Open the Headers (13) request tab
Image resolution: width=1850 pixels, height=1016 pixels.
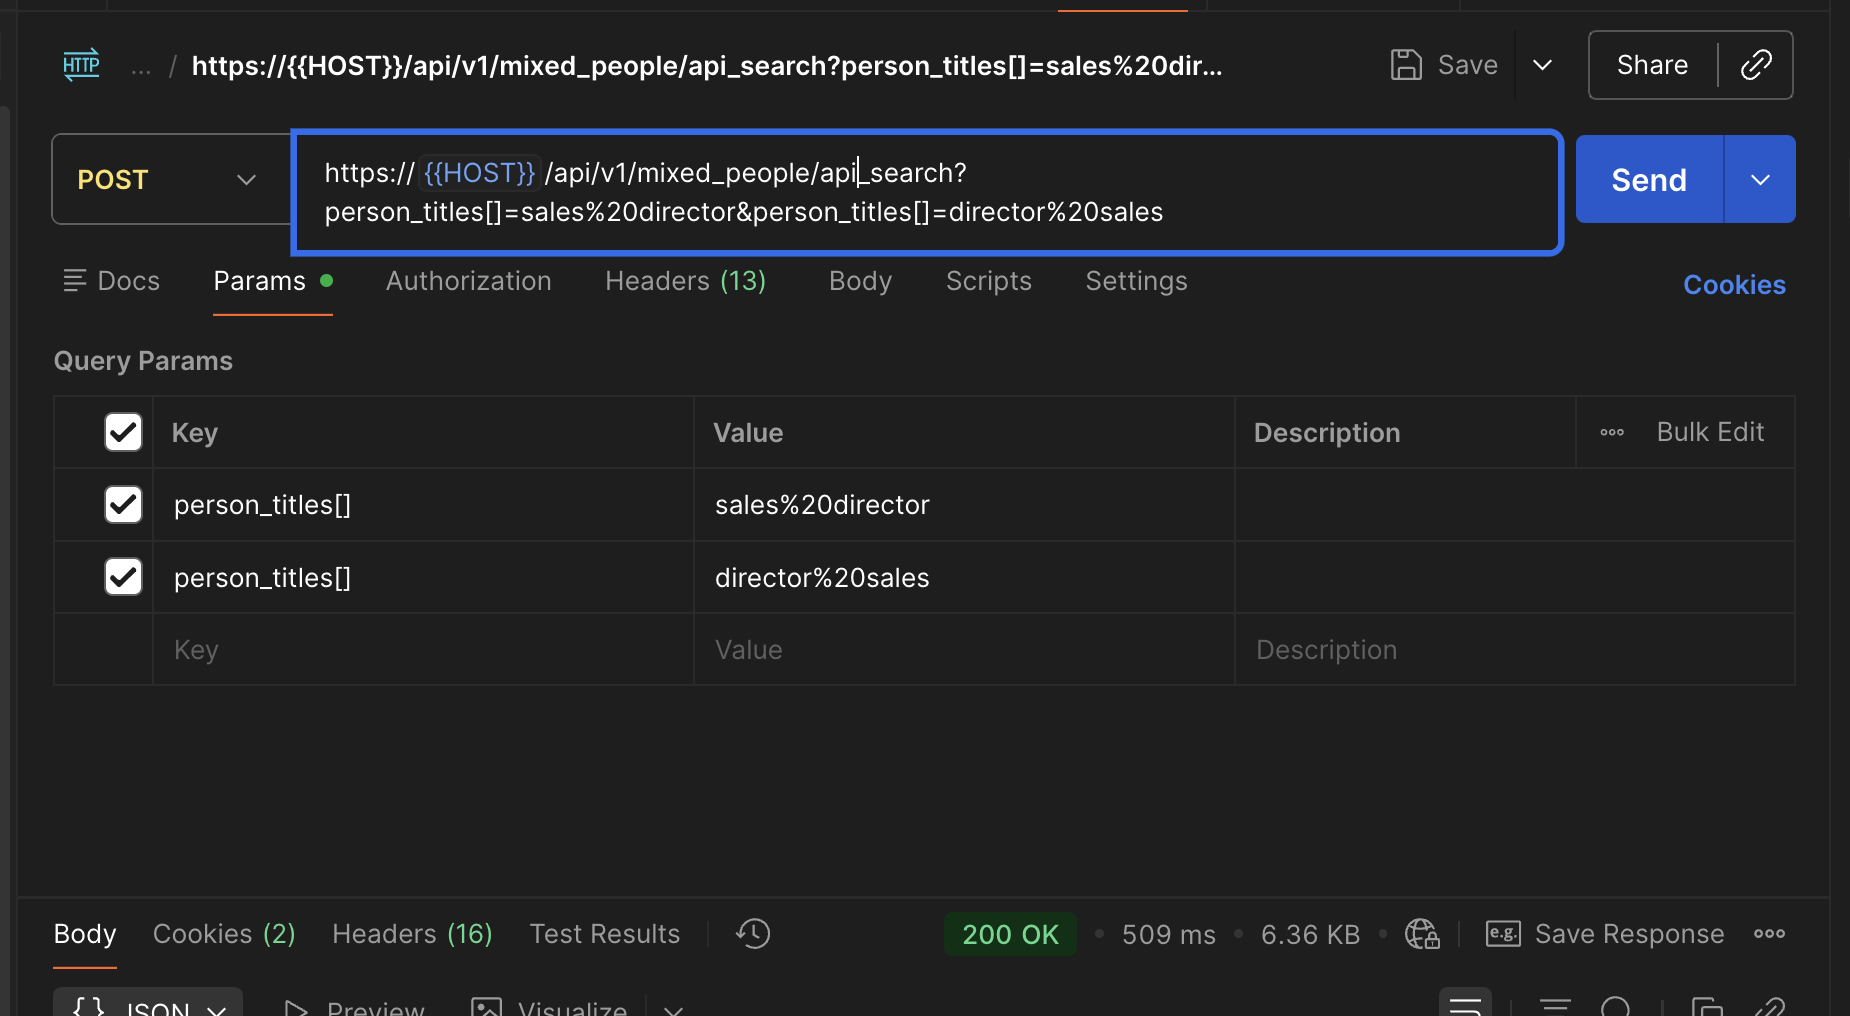(x=685, y=281)
